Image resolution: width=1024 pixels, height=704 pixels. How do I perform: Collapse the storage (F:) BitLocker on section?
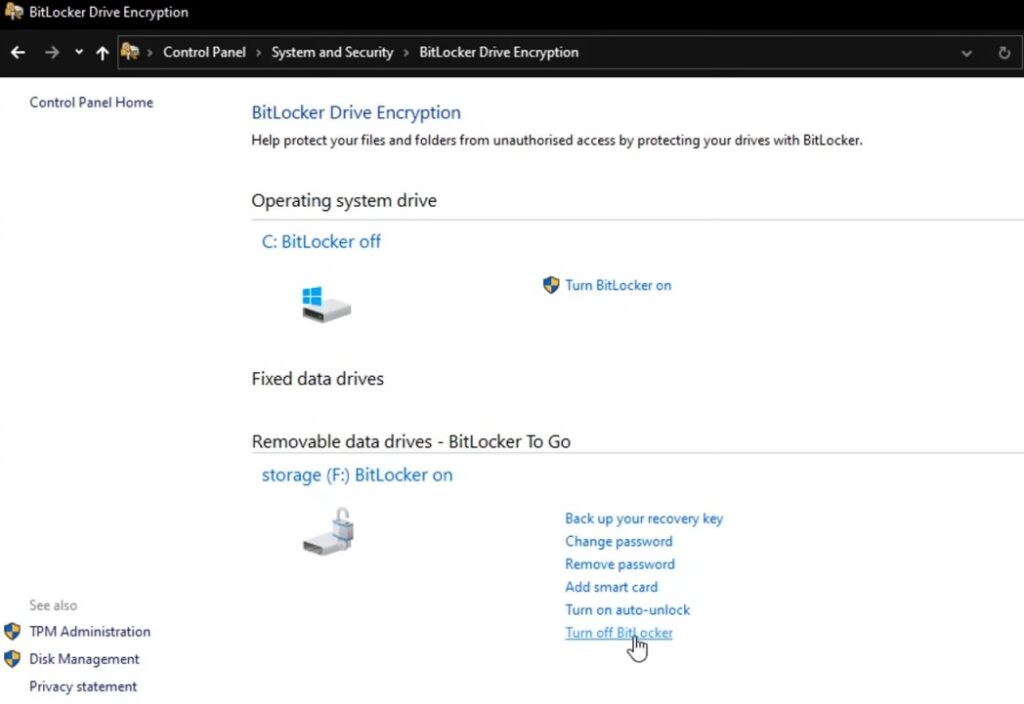(357, 475)
